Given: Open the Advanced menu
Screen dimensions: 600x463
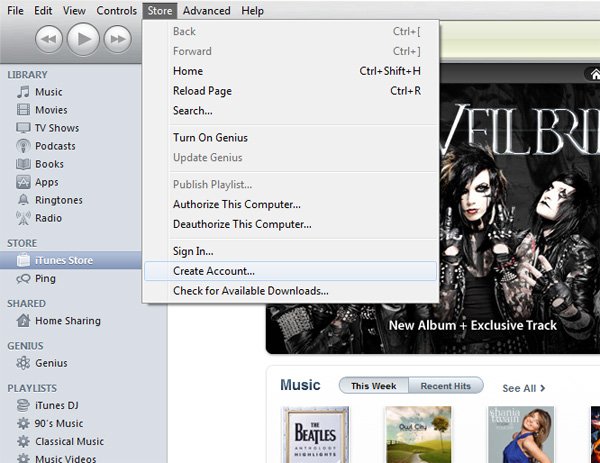Looking at the screenshot, I should (x=207, y=11).
